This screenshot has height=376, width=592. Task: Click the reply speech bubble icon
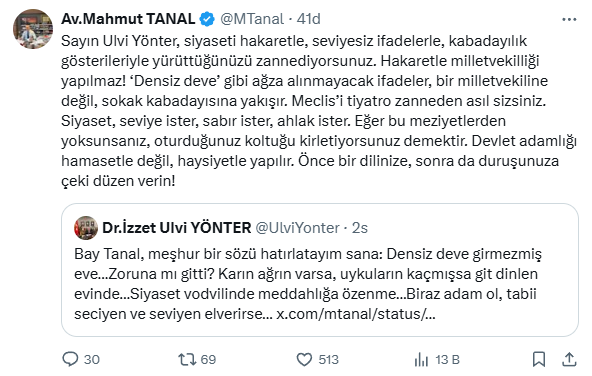coord(70,359)
